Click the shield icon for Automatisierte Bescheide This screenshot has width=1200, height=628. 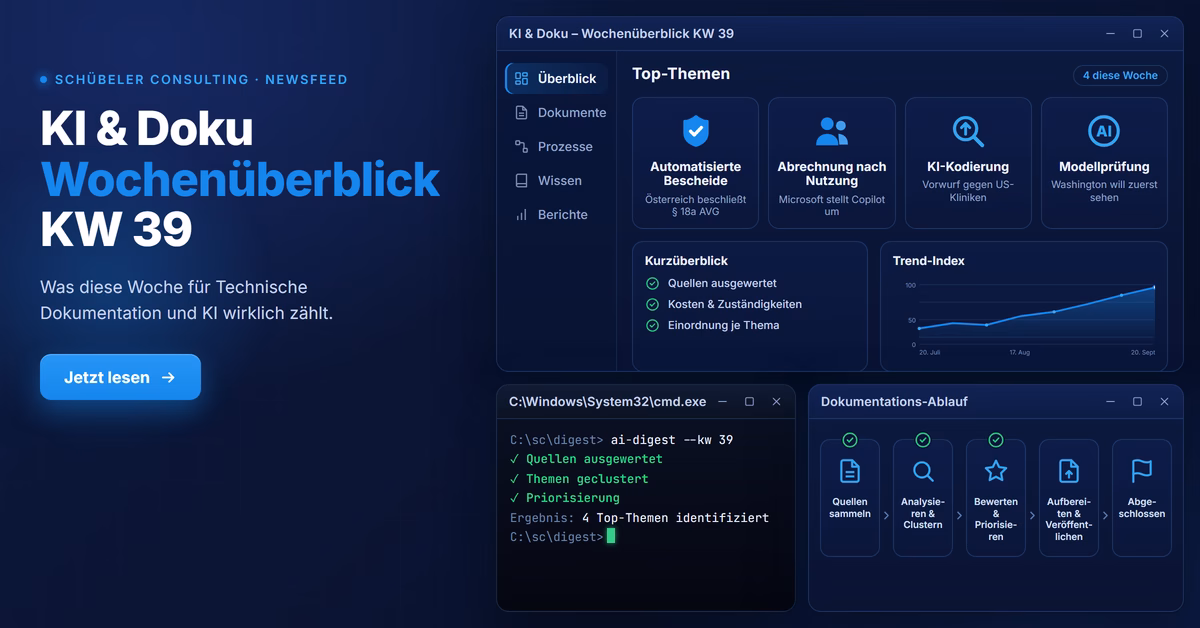tap(695, 131)
